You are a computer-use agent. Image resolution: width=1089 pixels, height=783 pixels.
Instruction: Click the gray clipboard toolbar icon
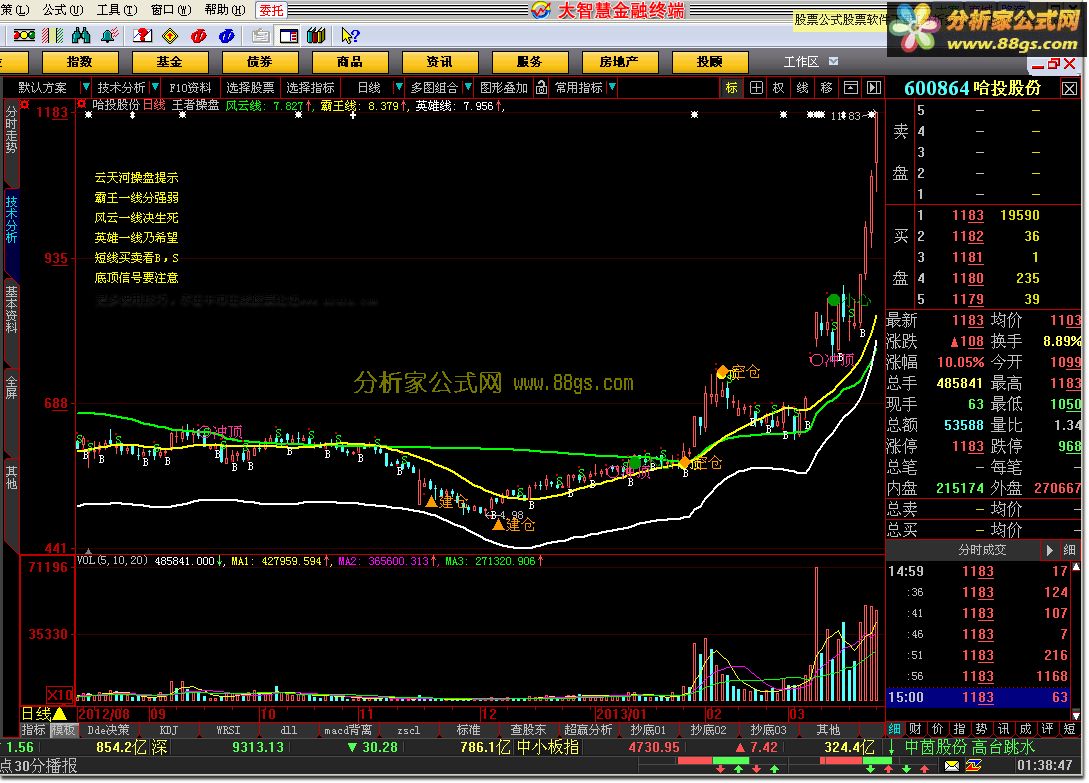point(260,35)
